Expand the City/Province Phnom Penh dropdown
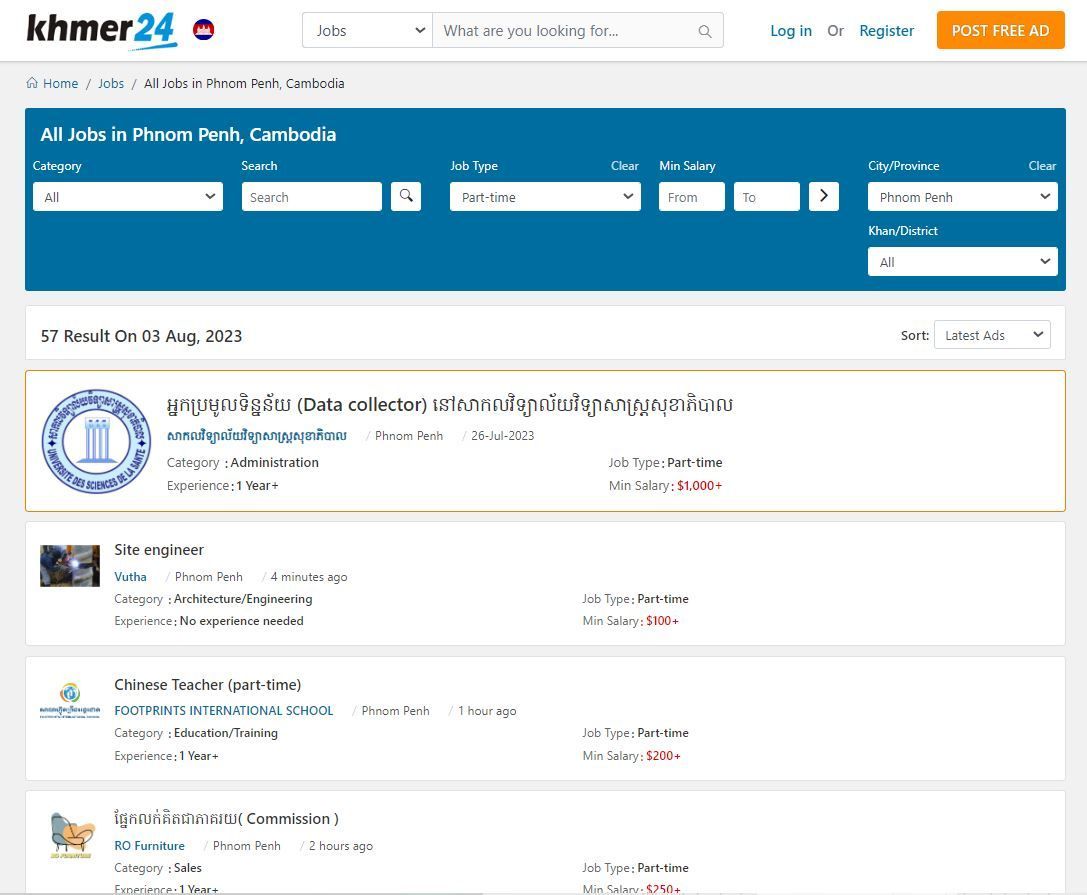1087x895 pixels. tap(962, 197)
